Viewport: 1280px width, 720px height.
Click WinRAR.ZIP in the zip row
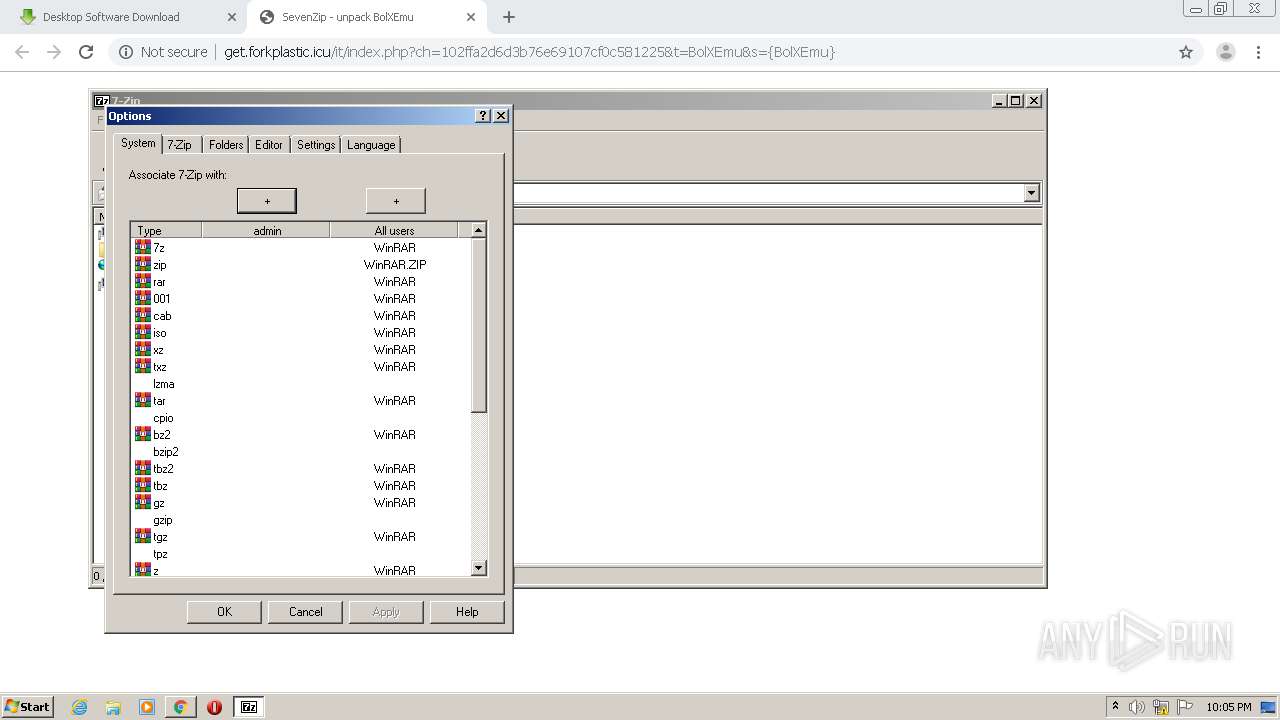pos(395,265)
